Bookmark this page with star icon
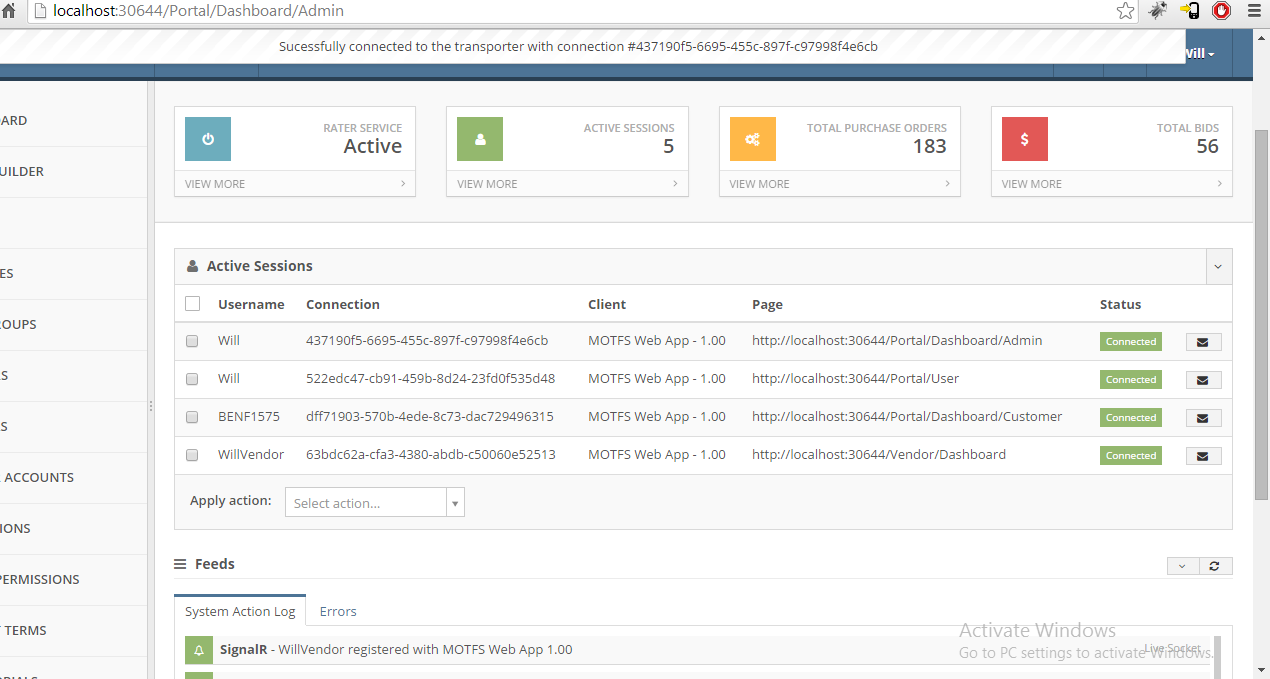Image resolution: width=1270 pixels, height=679 pixels. pyautogui.click(x=1126, y=11)
